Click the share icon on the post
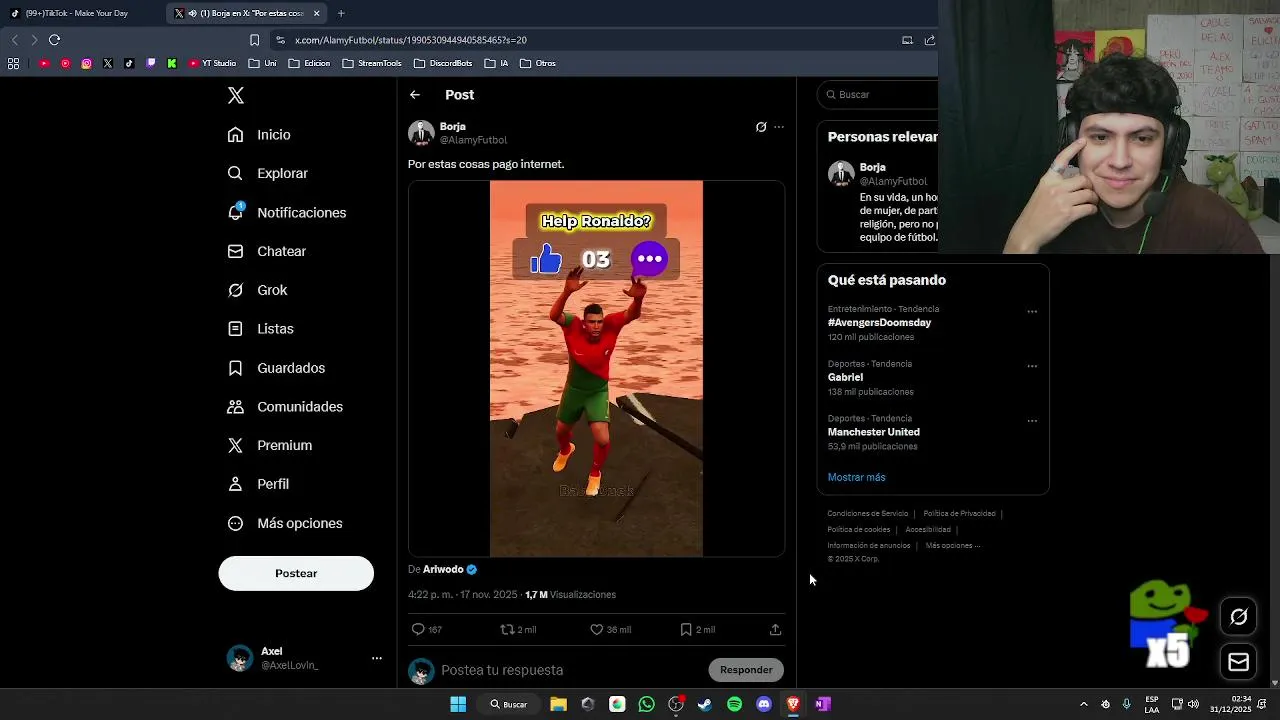1280x720 pixels. pos(775,629)
